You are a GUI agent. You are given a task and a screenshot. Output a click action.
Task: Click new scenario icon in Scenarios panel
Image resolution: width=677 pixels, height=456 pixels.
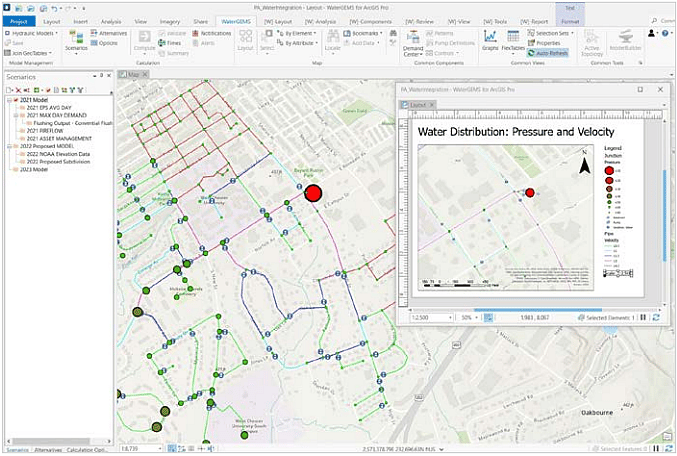tap(9, 90)
